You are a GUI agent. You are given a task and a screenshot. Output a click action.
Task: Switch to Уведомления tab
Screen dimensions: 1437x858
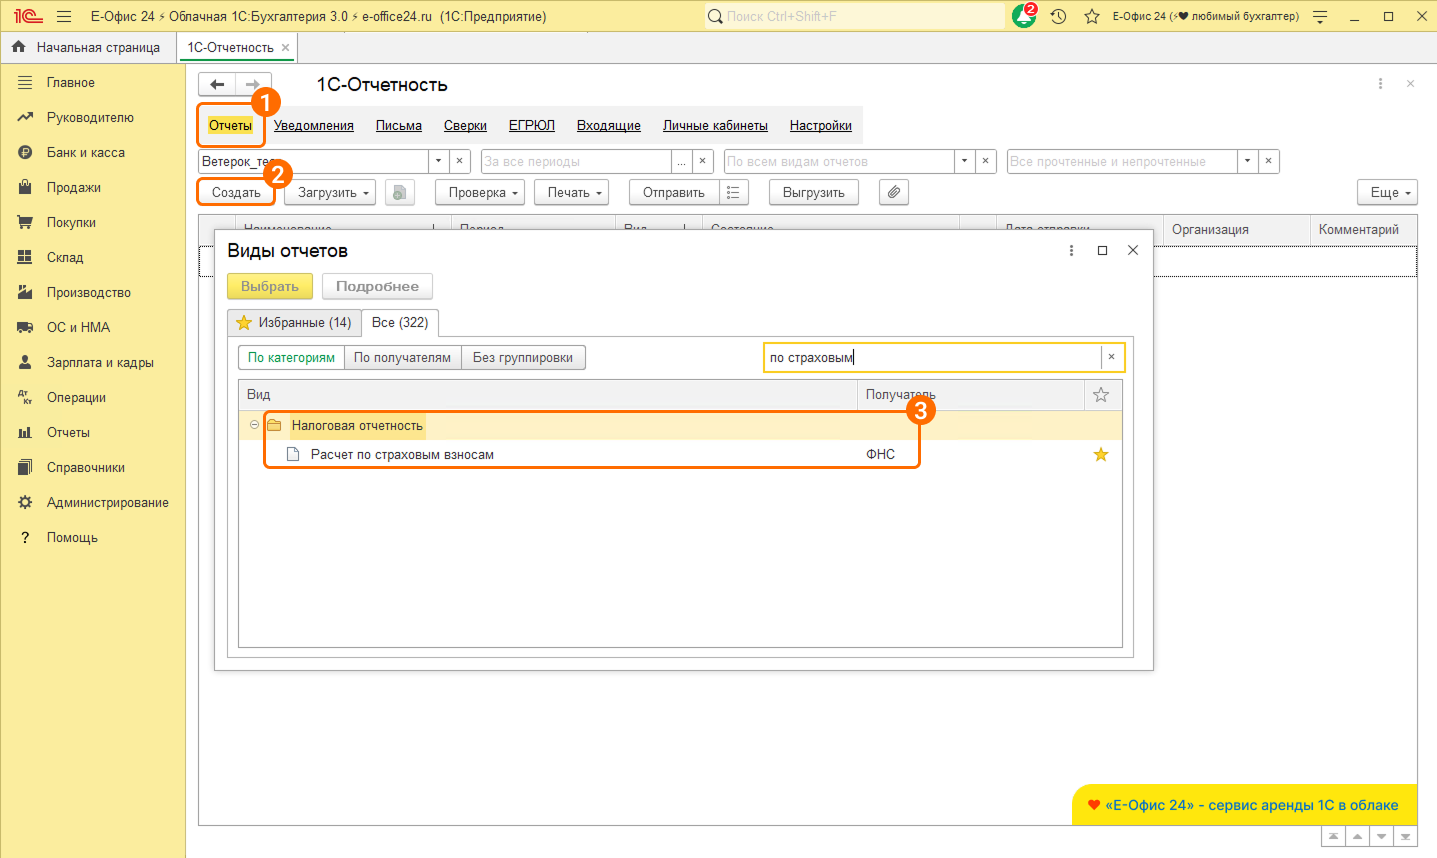(314, 125)
